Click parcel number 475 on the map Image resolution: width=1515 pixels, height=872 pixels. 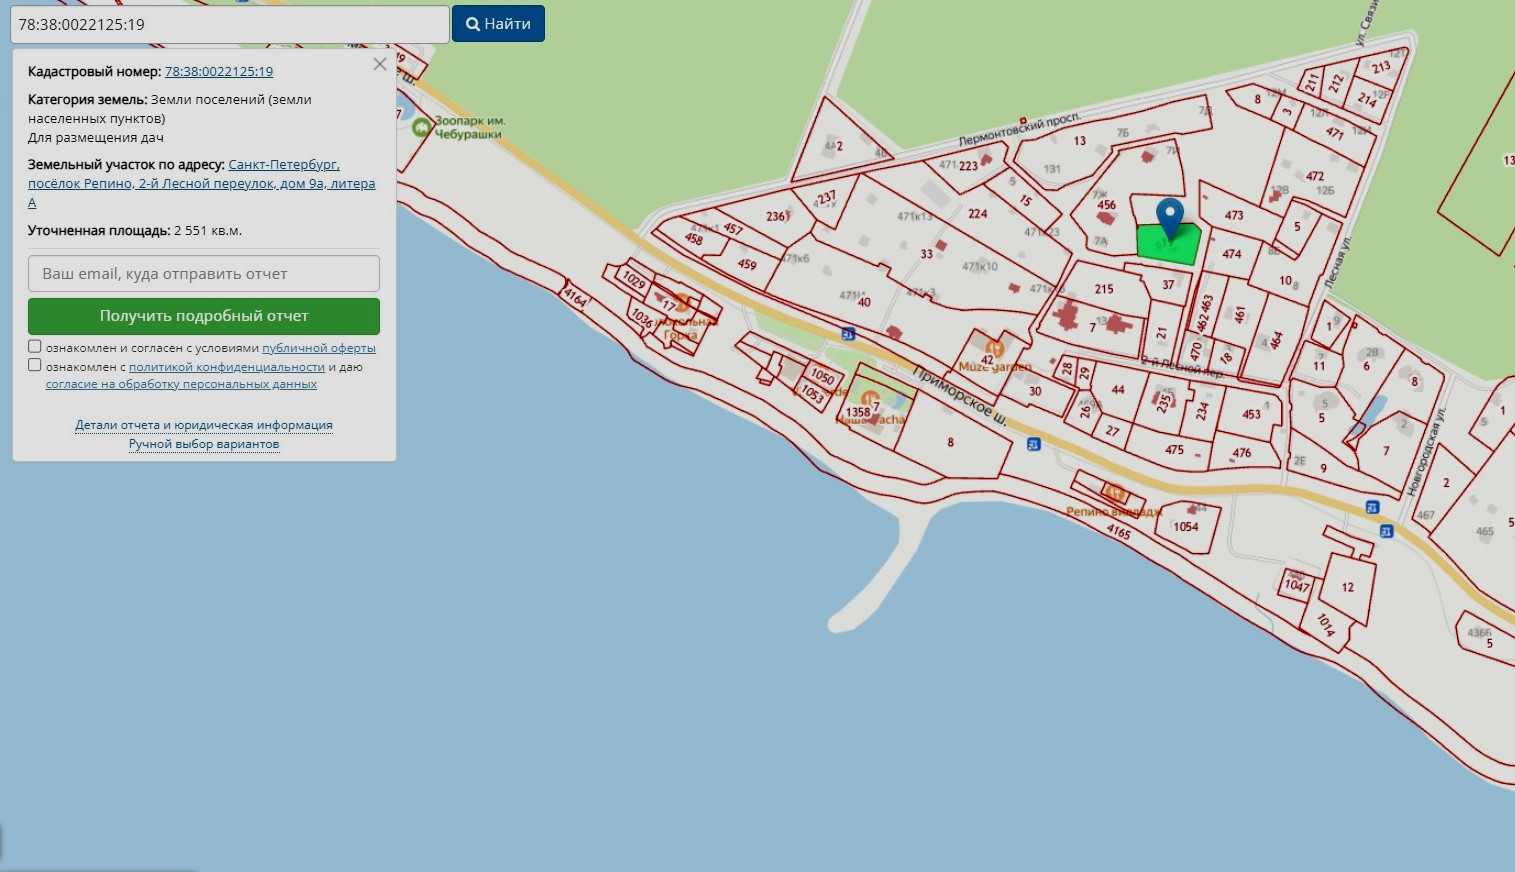pyautogui.click(x=1174, y=450)
